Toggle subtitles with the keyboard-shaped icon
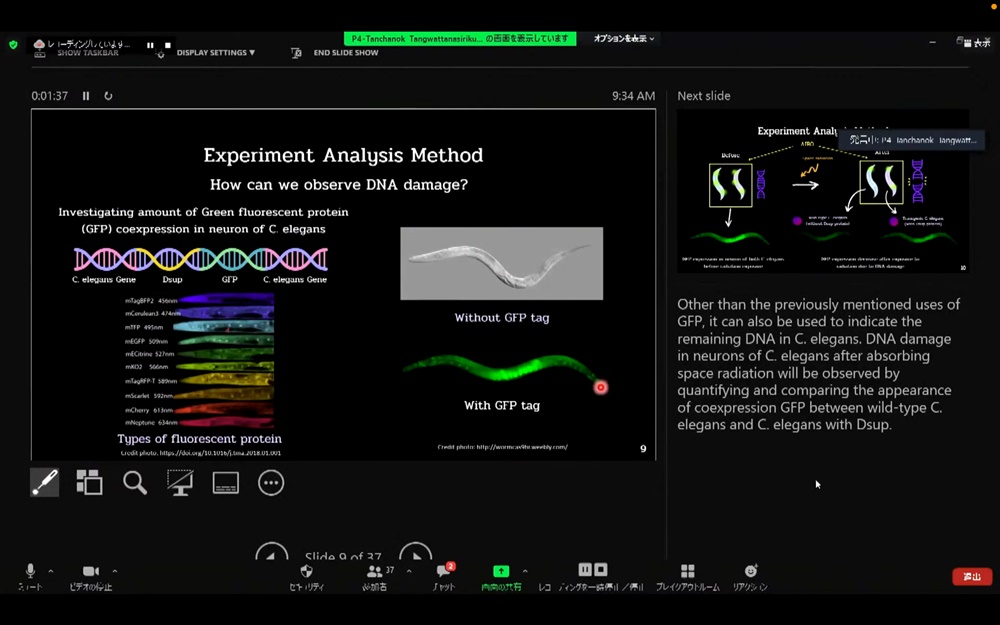Screen dimensions: 1000x625 click(x=226, y=483)
